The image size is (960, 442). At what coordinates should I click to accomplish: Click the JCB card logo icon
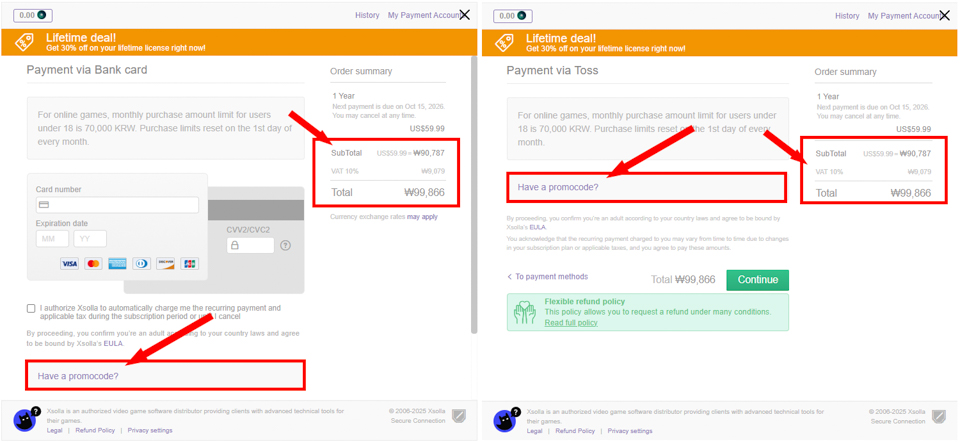(x=190, y=264)
